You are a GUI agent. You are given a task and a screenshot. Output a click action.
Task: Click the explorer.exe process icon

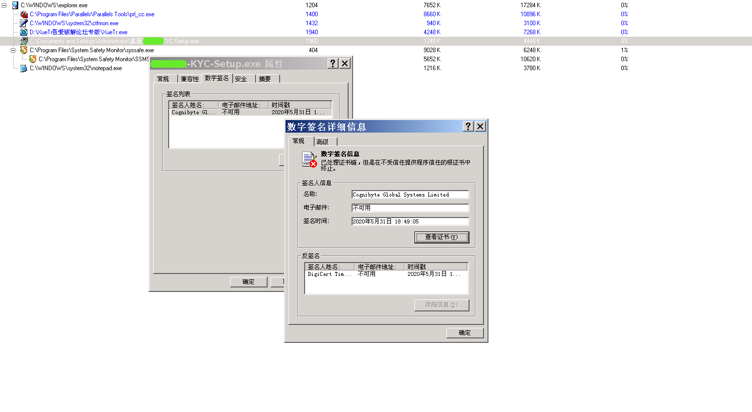click(15, 5)
